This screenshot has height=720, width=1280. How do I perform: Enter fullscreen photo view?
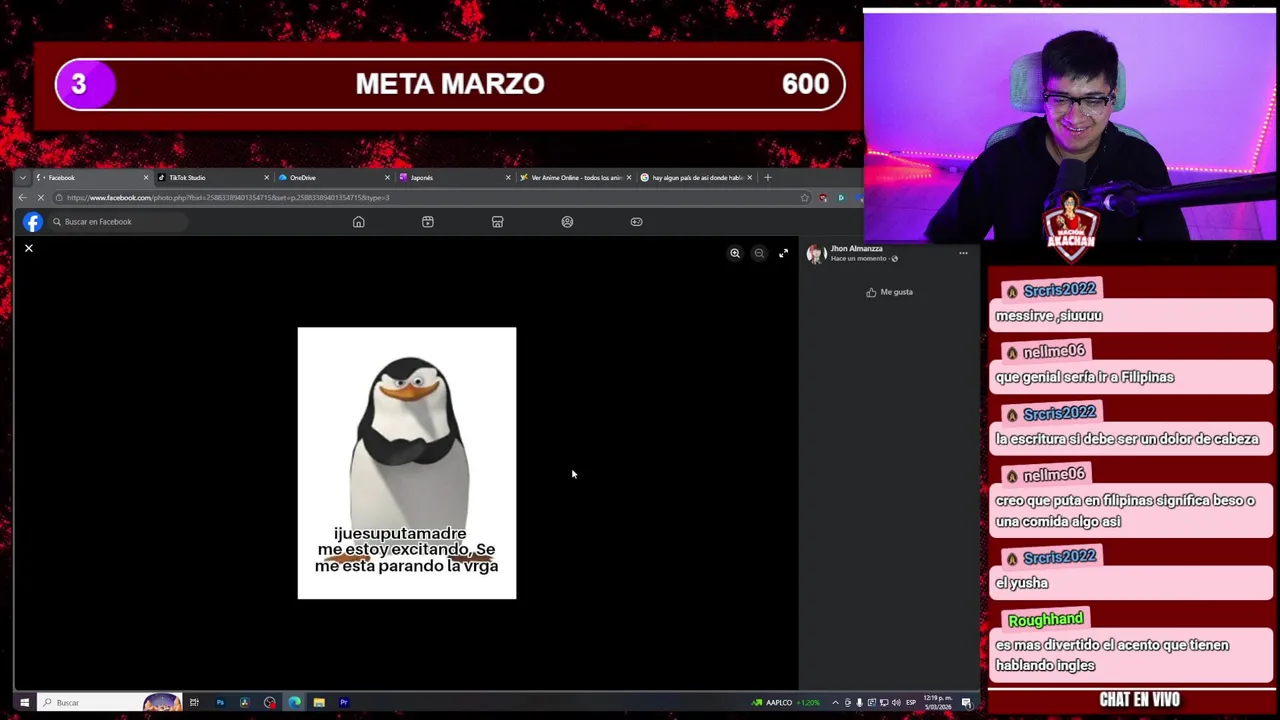pyautogui.click(x=783, y=253)
